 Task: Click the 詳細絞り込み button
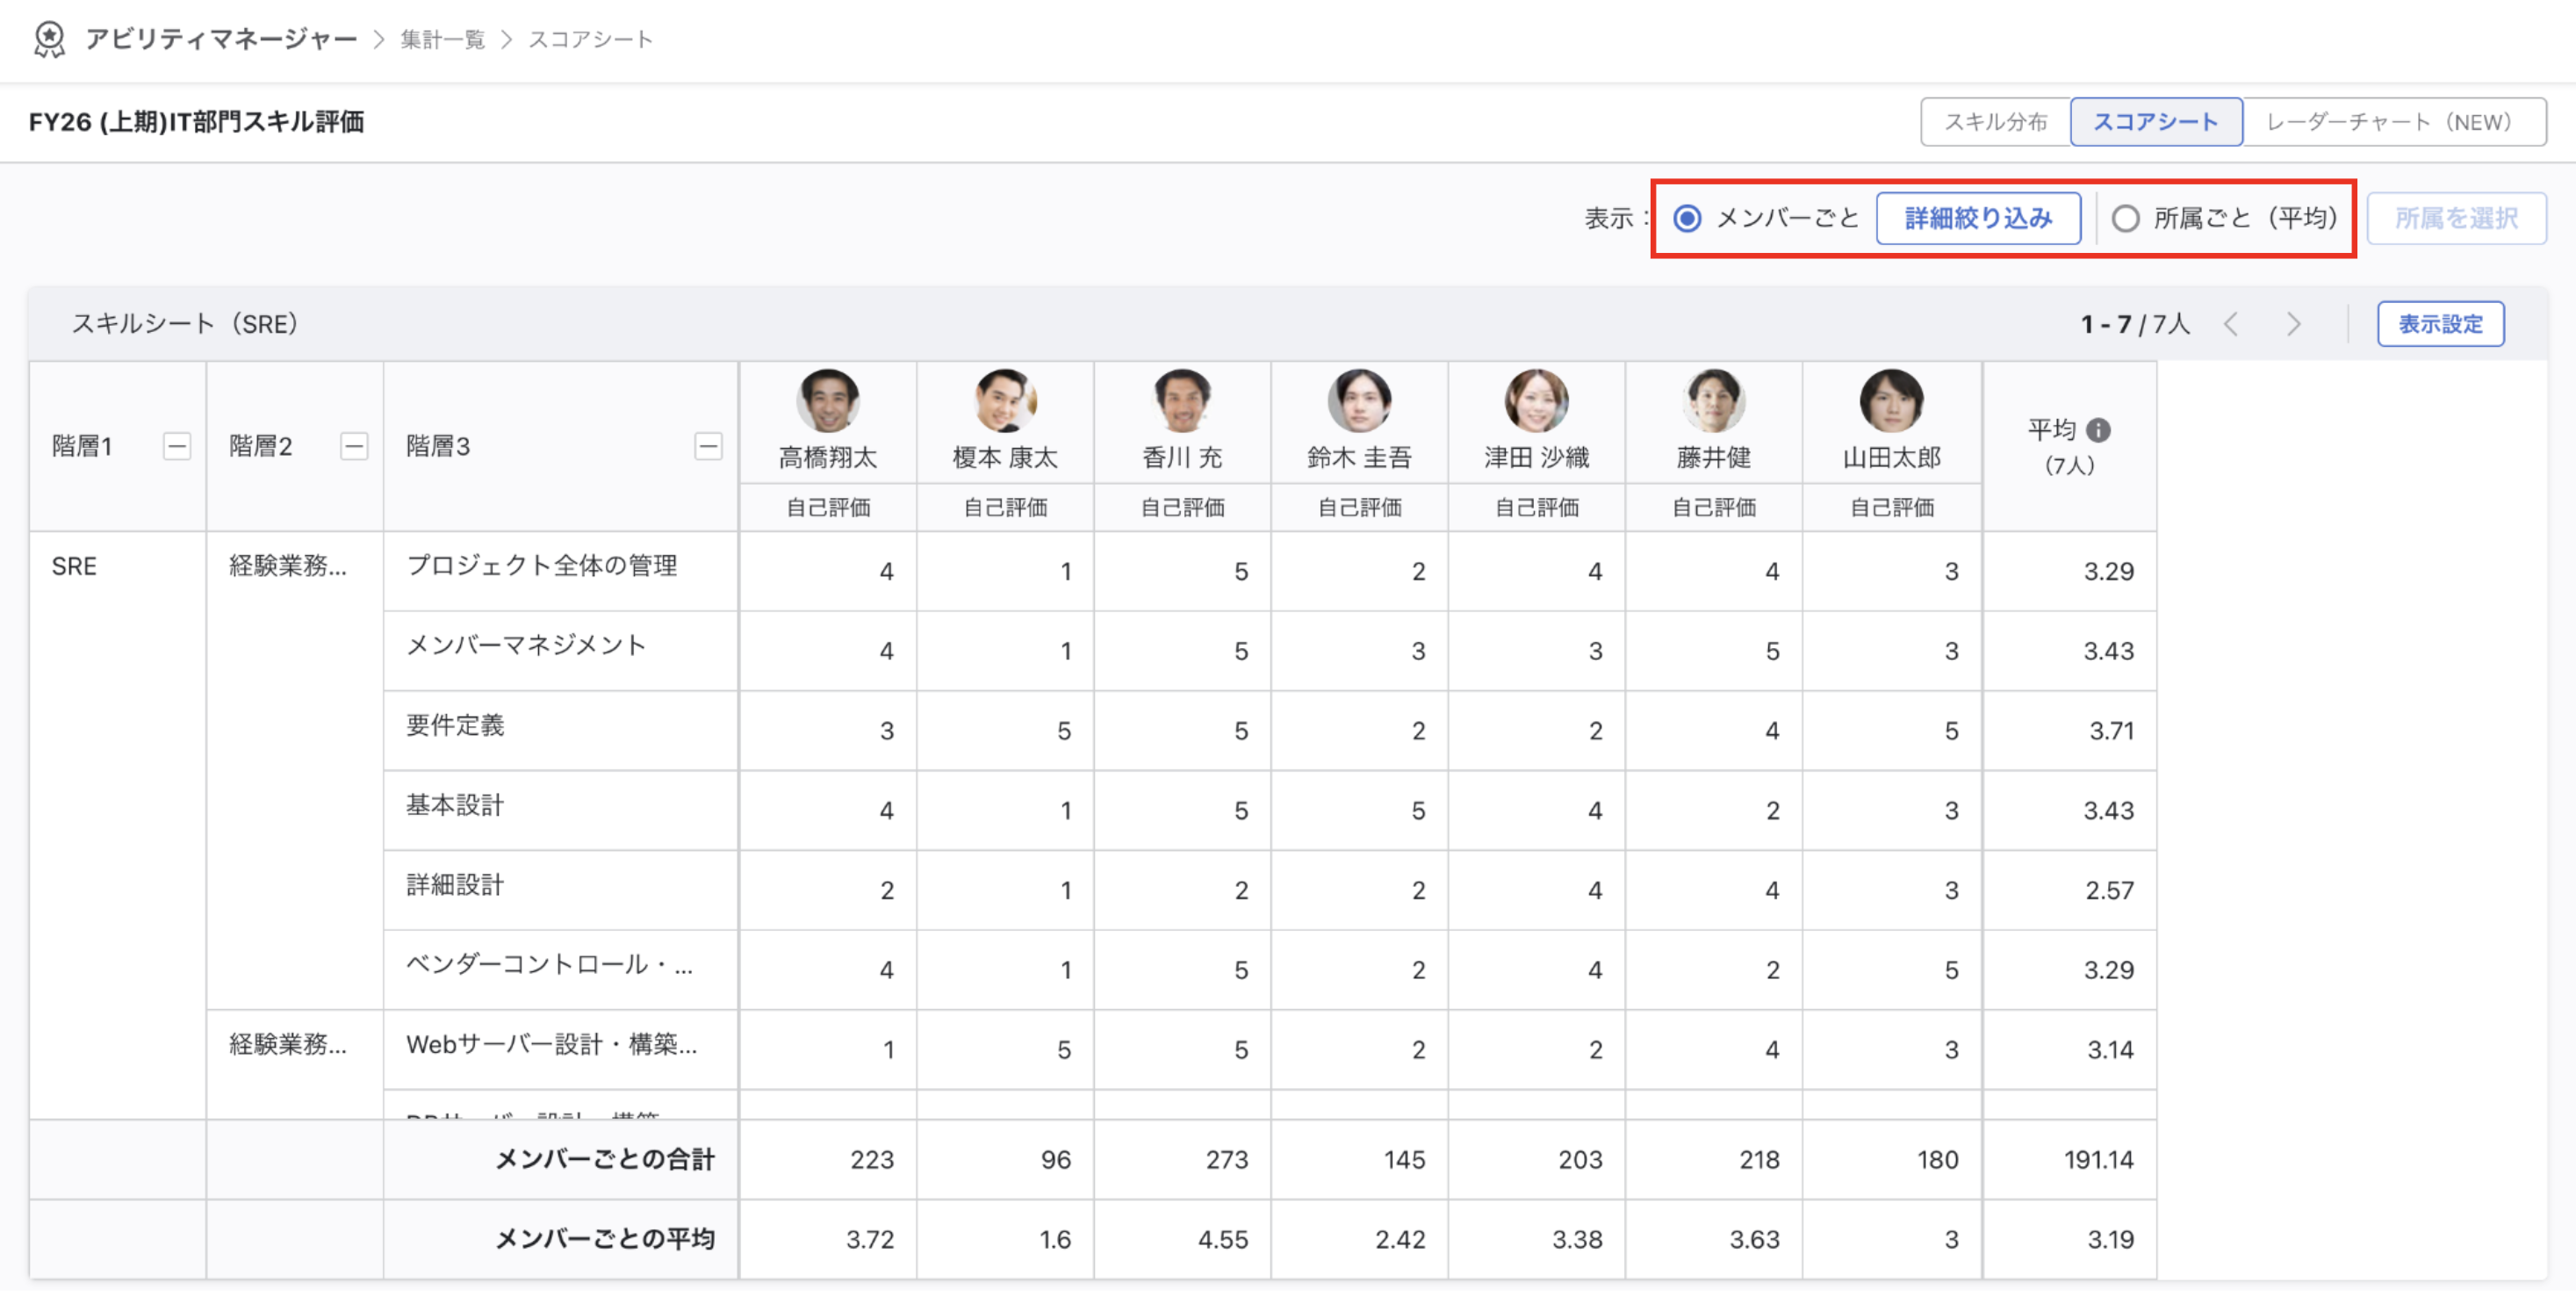(1978, 218)
